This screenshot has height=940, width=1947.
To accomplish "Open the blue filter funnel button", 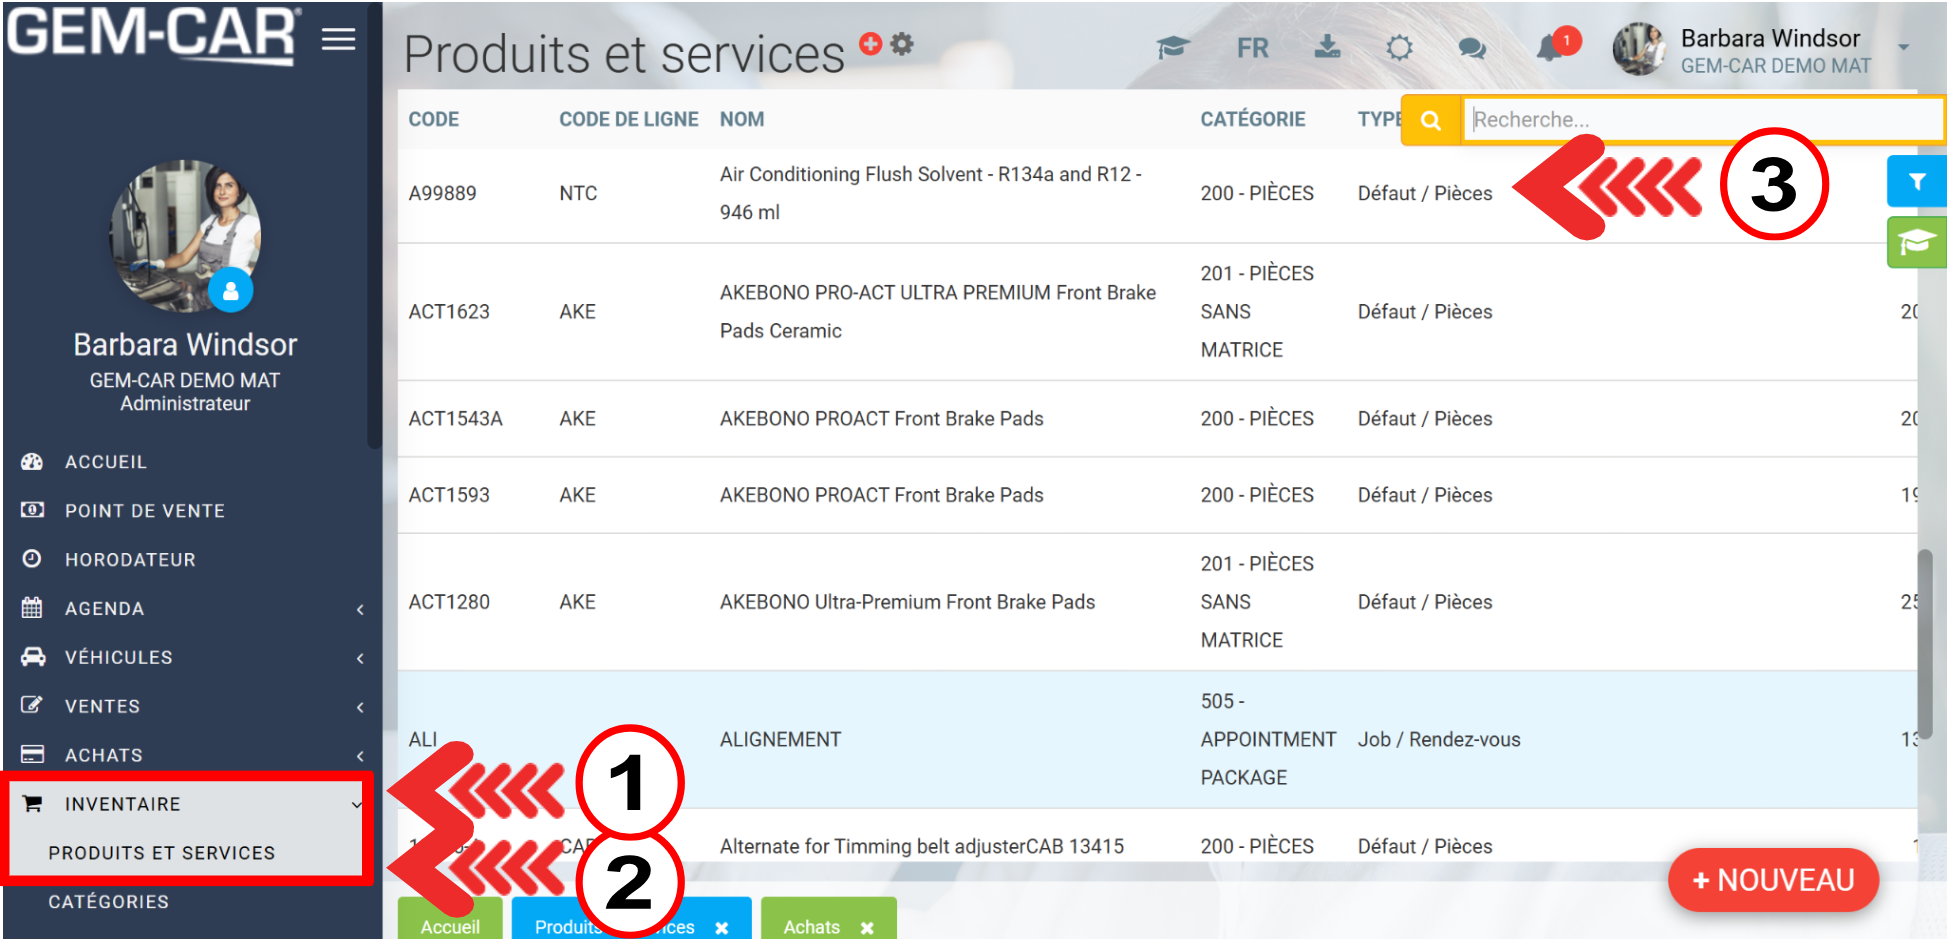I will [x=1916, y=182].
